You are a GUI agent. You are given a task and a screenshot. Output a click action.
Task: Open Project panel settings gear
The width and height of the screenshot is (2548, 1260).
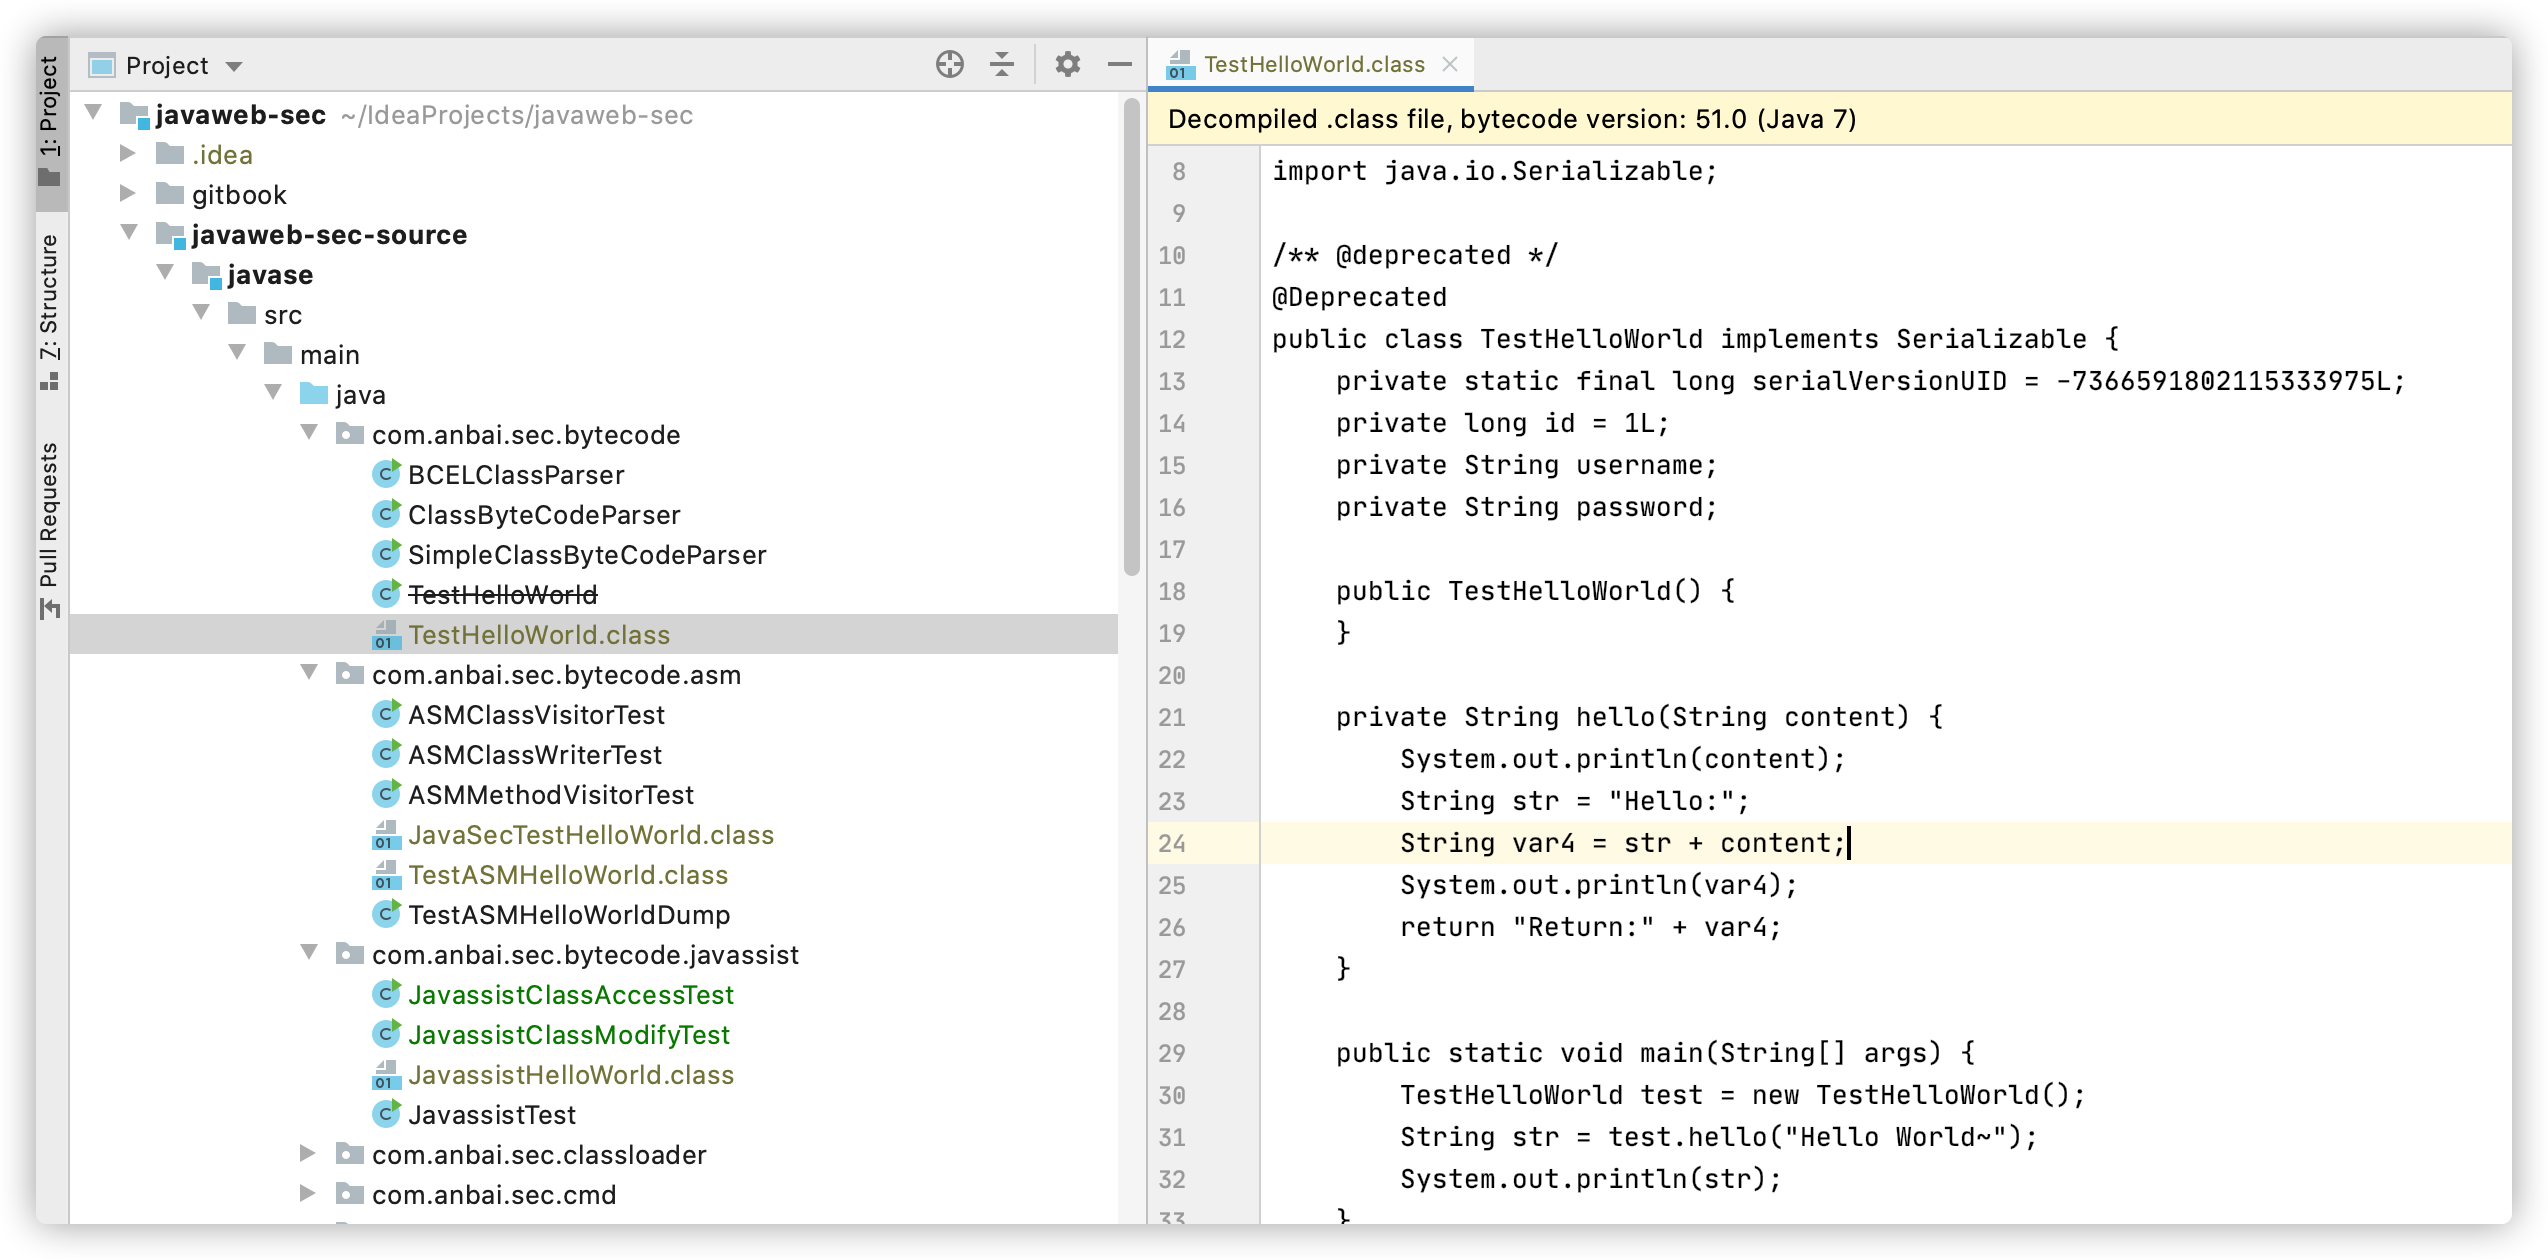coord(1067,65)
